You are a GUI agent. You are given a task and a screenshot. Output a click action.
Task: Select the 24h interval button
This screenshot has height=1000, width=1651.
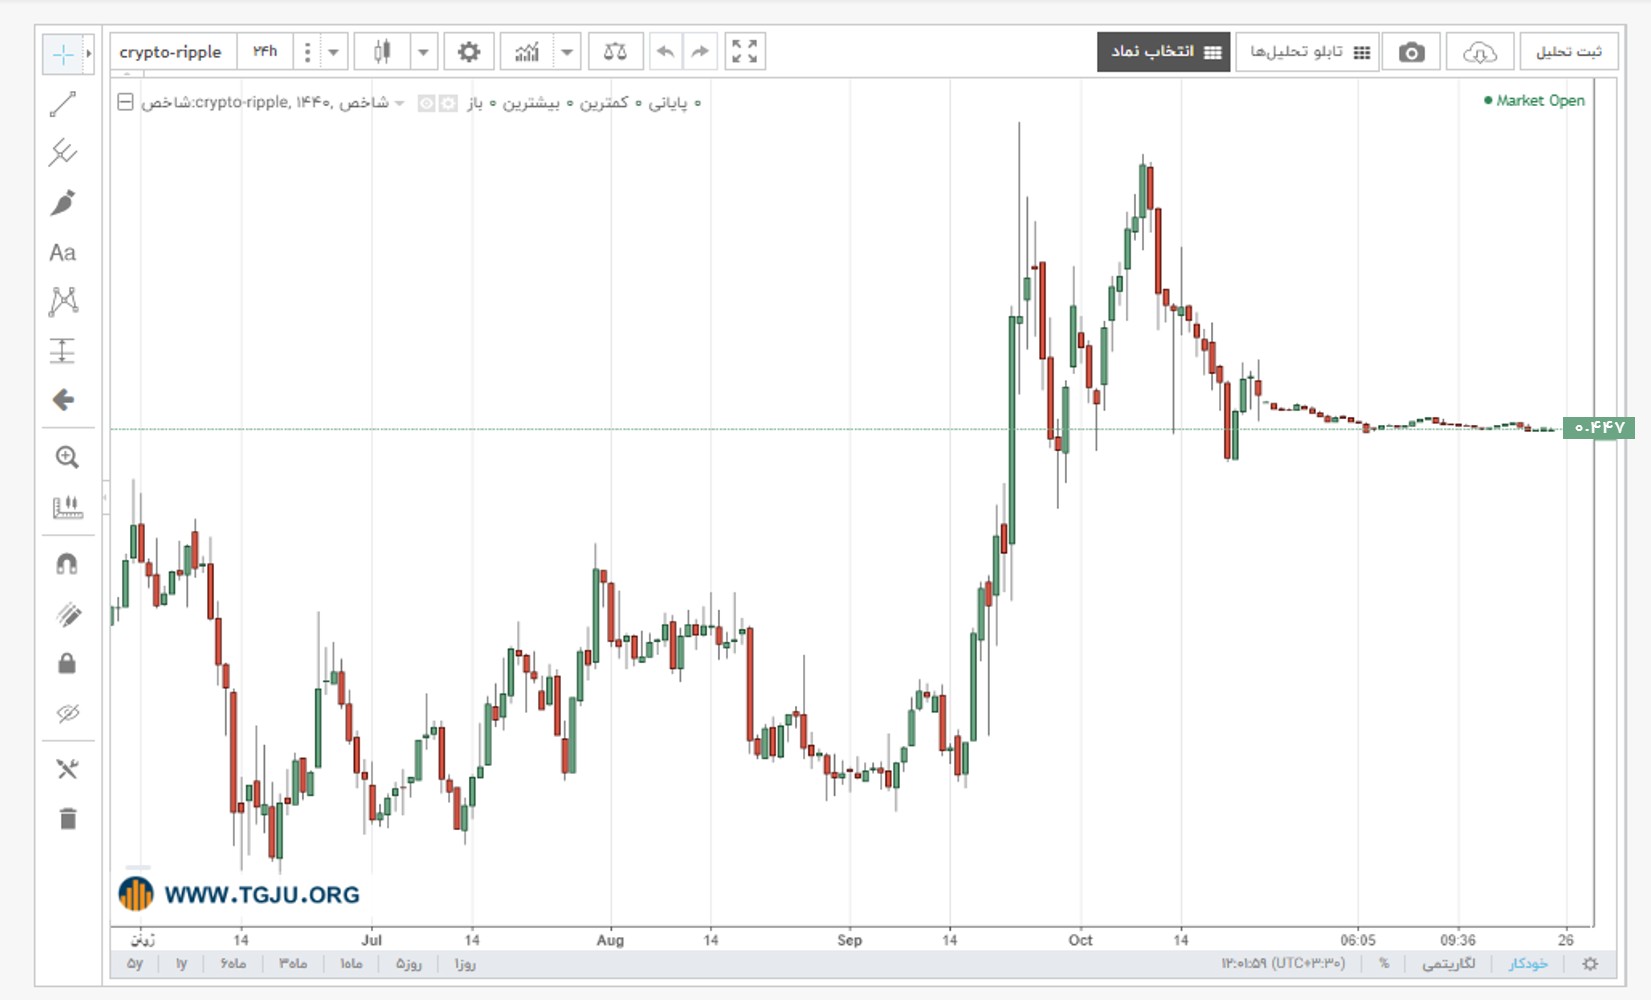(265, 52)
